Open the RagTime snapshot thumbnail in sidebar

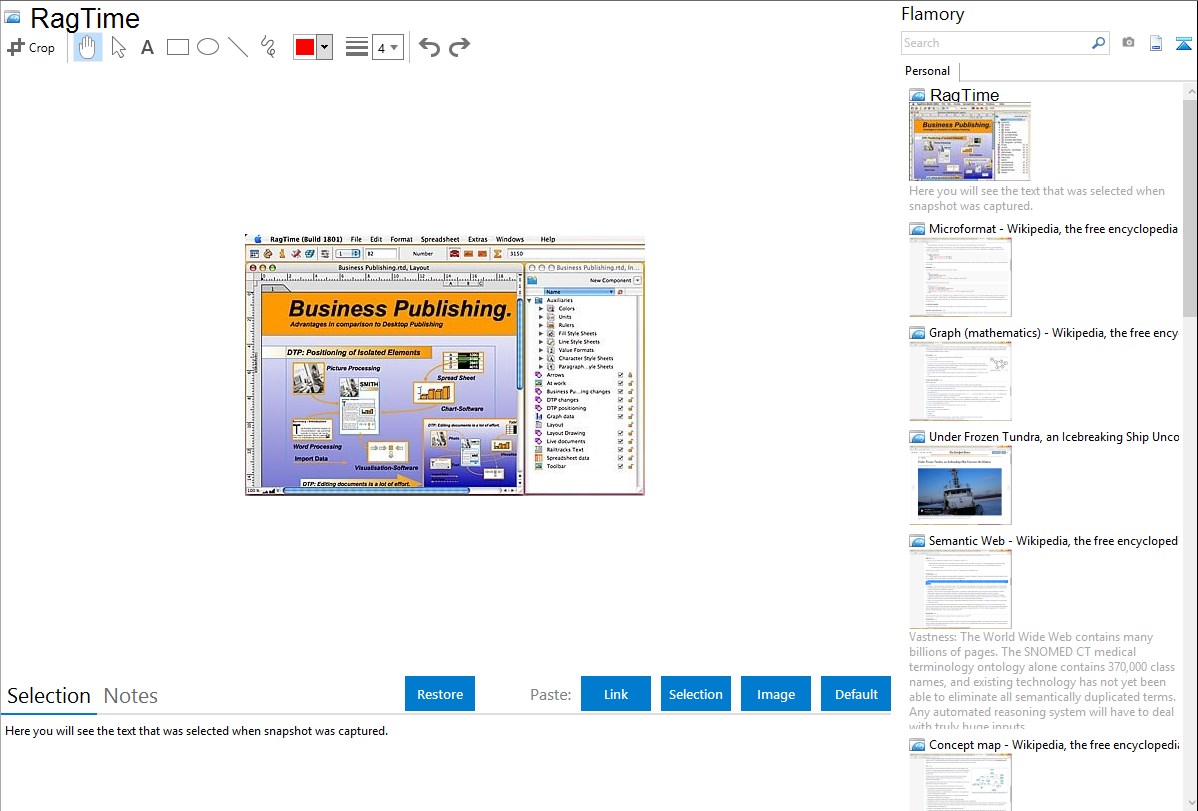pos(970,142)
